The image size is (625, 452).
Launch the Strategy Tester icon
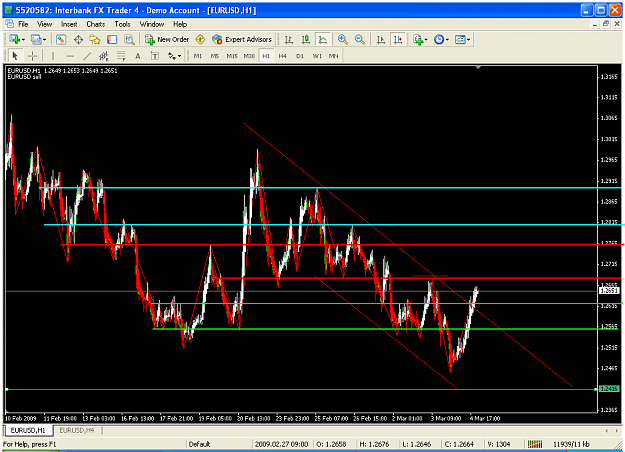(x=129, y=39)
